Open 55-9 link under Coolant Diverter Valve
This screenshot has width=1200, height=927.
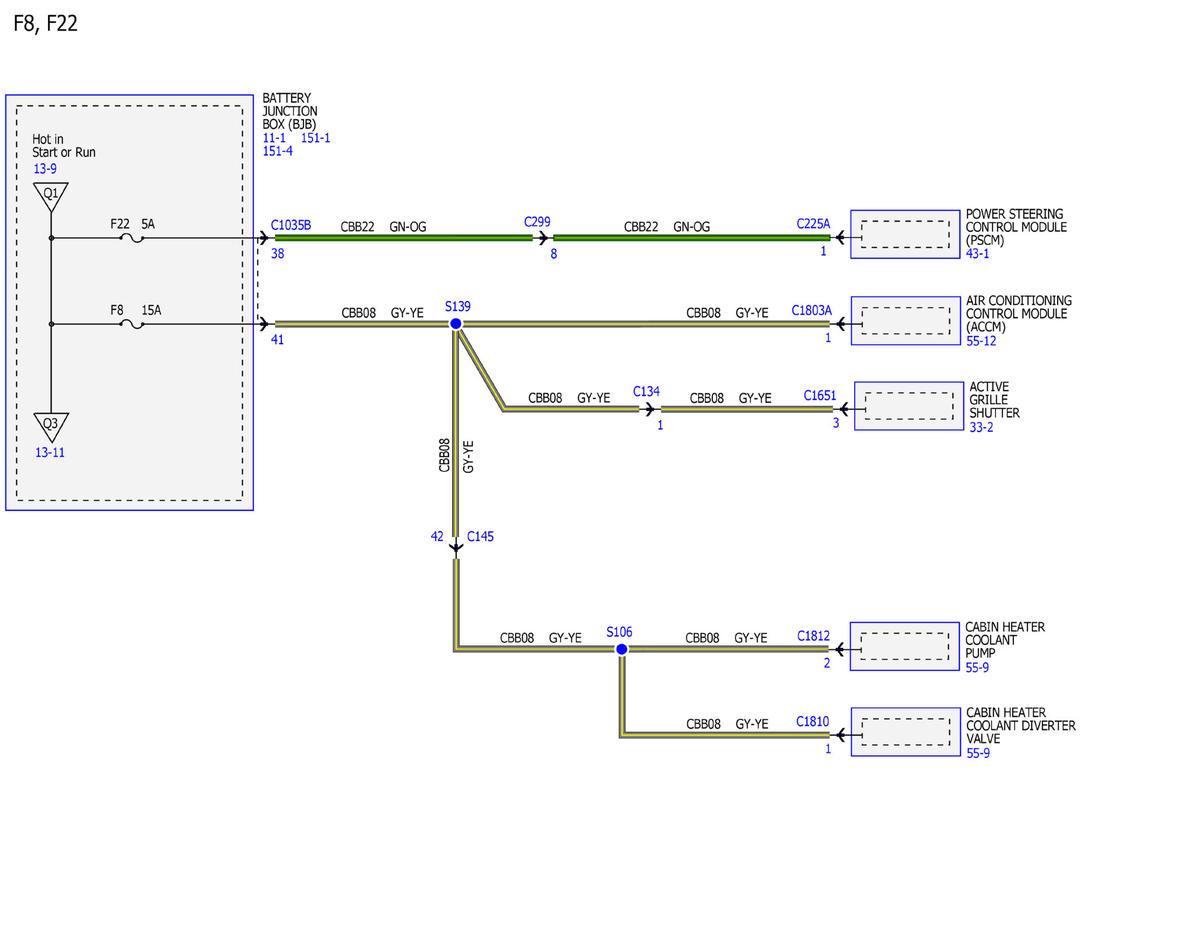[x=977, y=753]
